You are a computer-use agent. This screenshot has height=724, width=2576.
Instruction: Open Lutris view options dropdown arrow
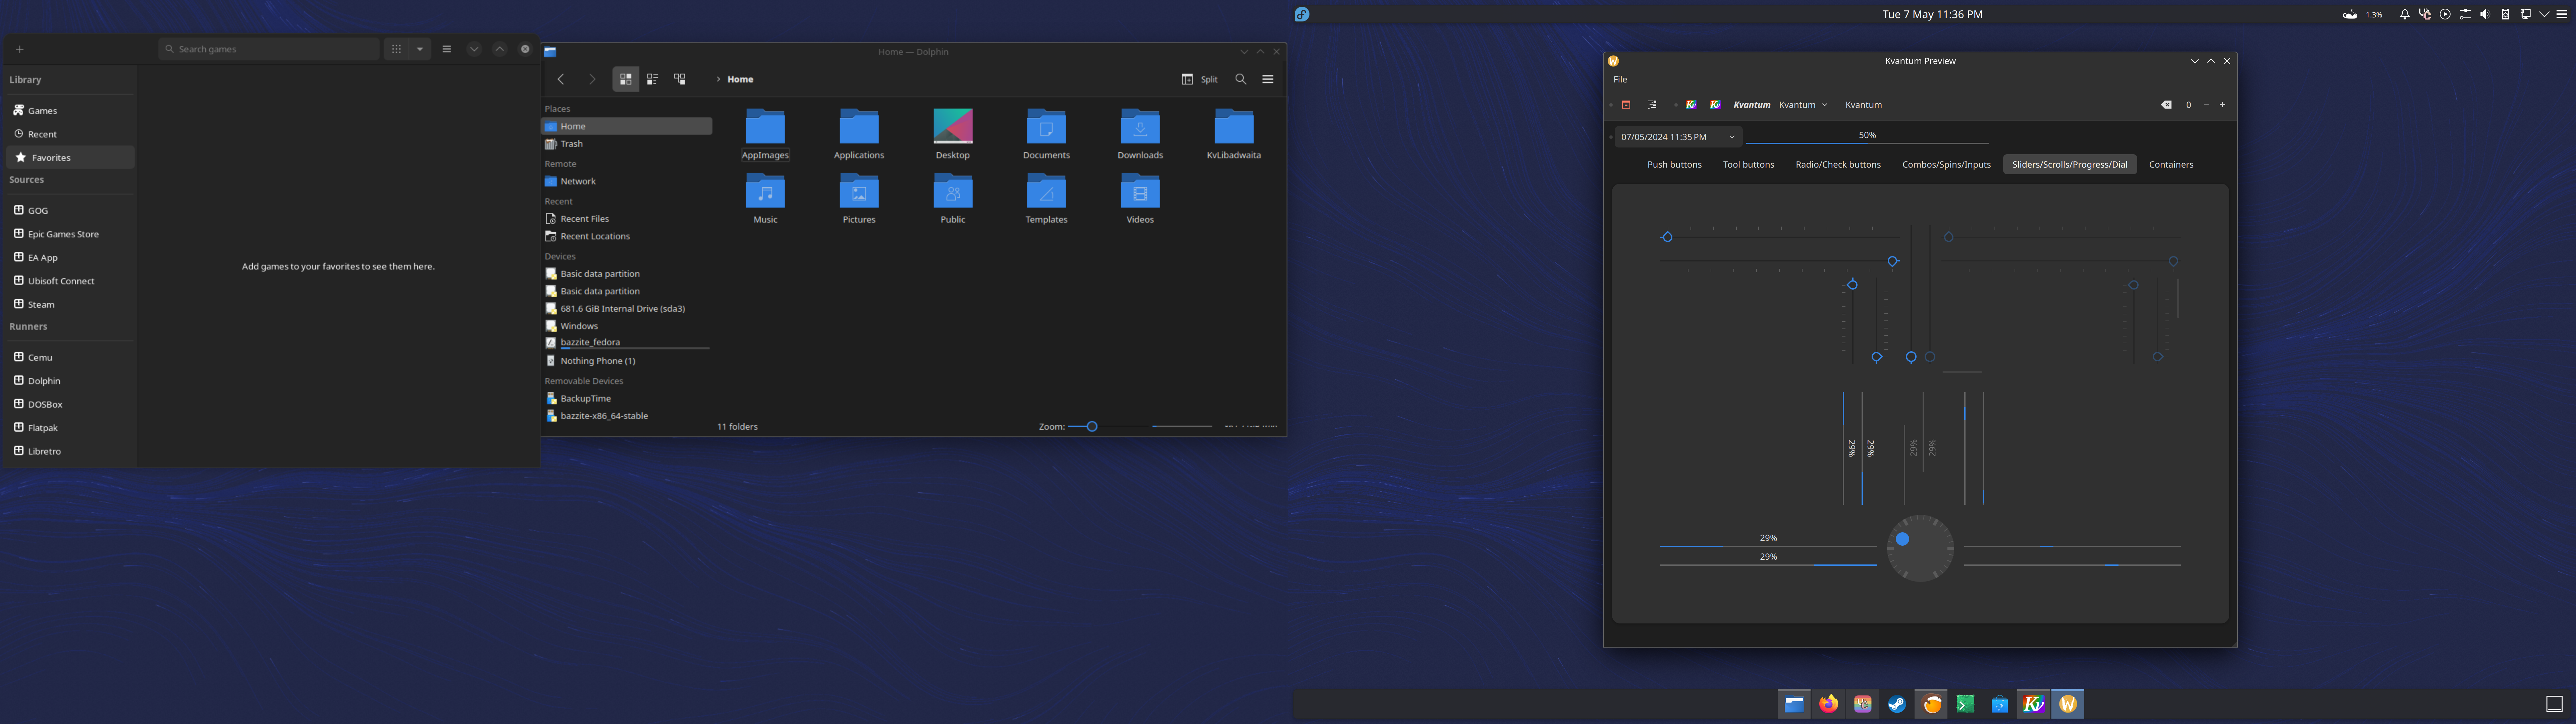[420, 49]
